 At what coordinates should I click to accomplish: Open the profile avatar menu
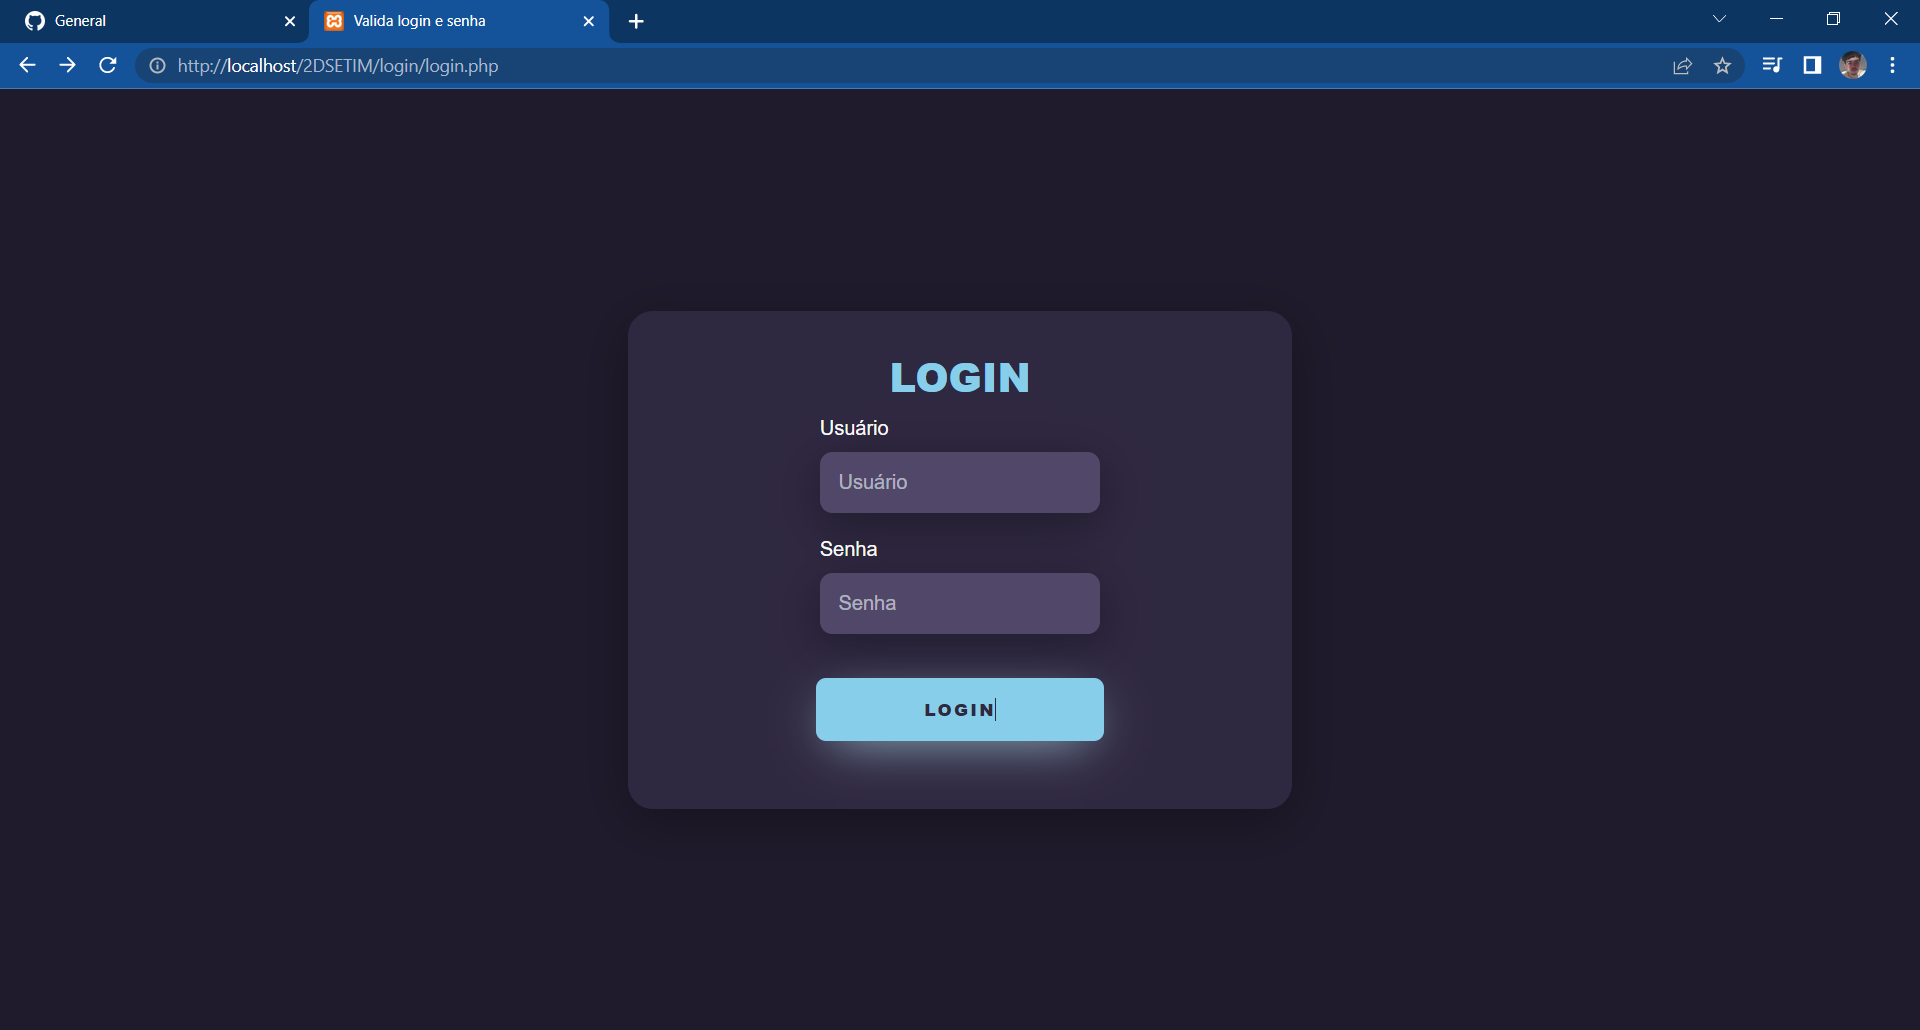[1852, 65]
